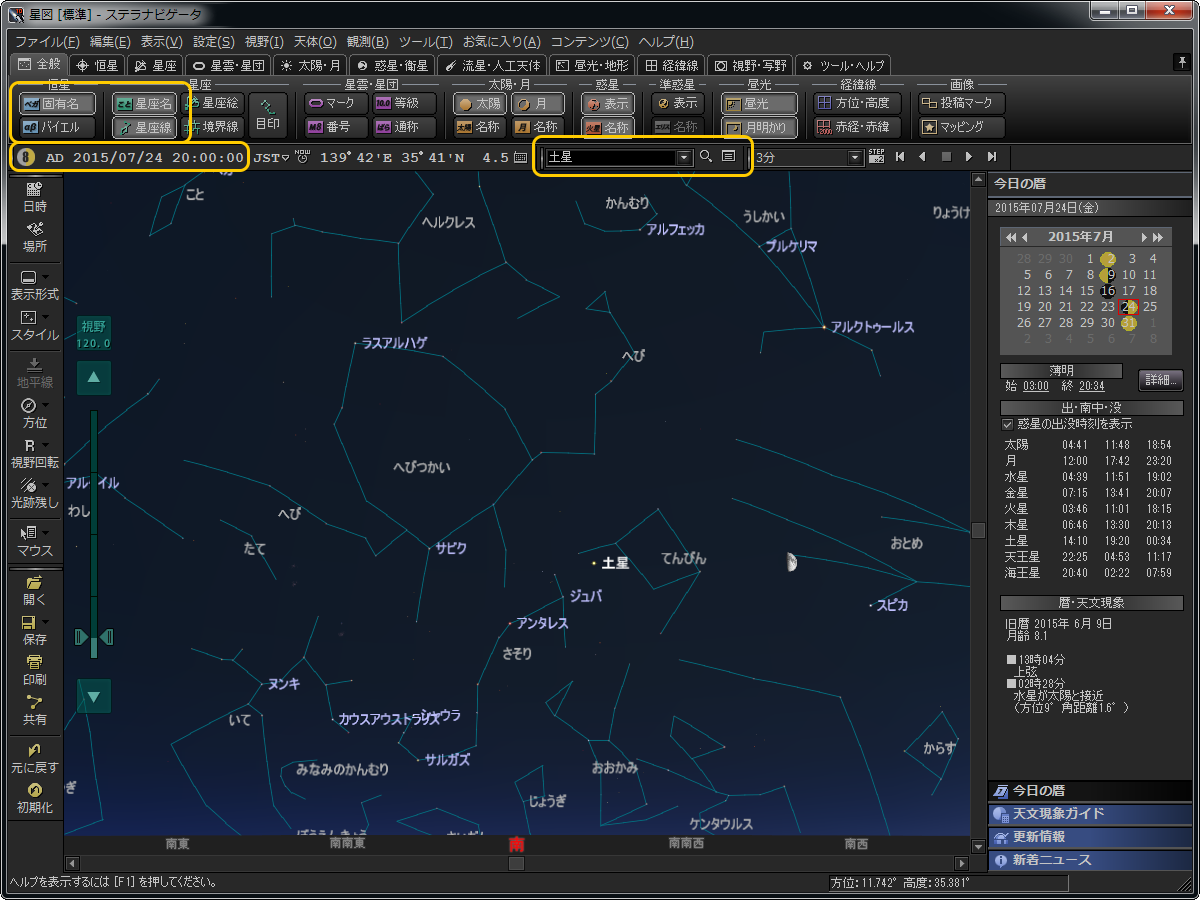The width and height of the screenshot is (1200, 900).
Task: Expand the 土星 object search dropdown
Action: pos(684,158)
